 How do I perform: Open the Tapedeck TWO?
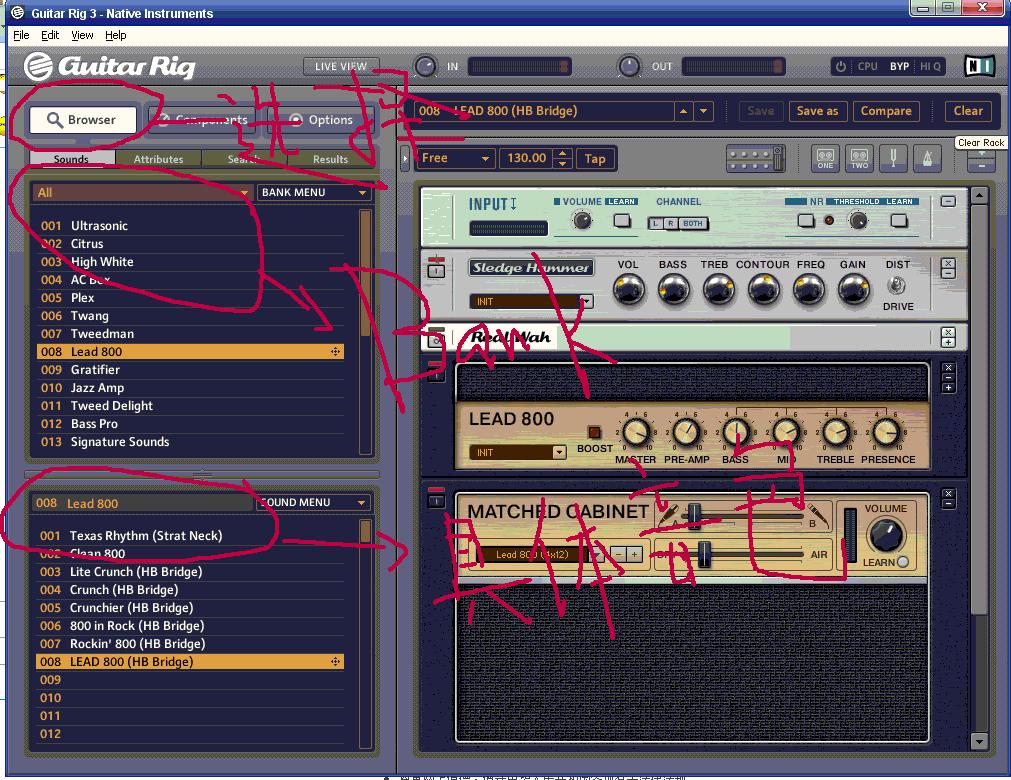pyautogui.click(x=859, y=158)
